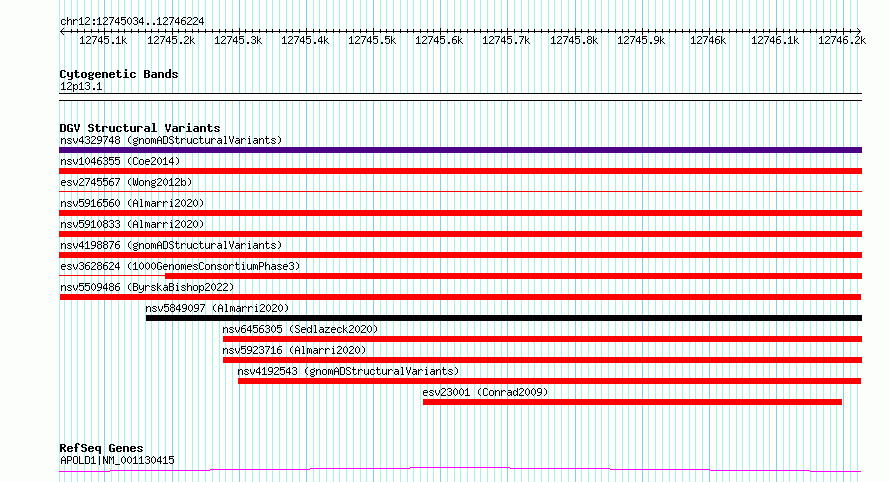Click the 12746.1k ruler tick label
This screenshot has width=890, height=482.
pyautogui.click(x=775, y=40)
